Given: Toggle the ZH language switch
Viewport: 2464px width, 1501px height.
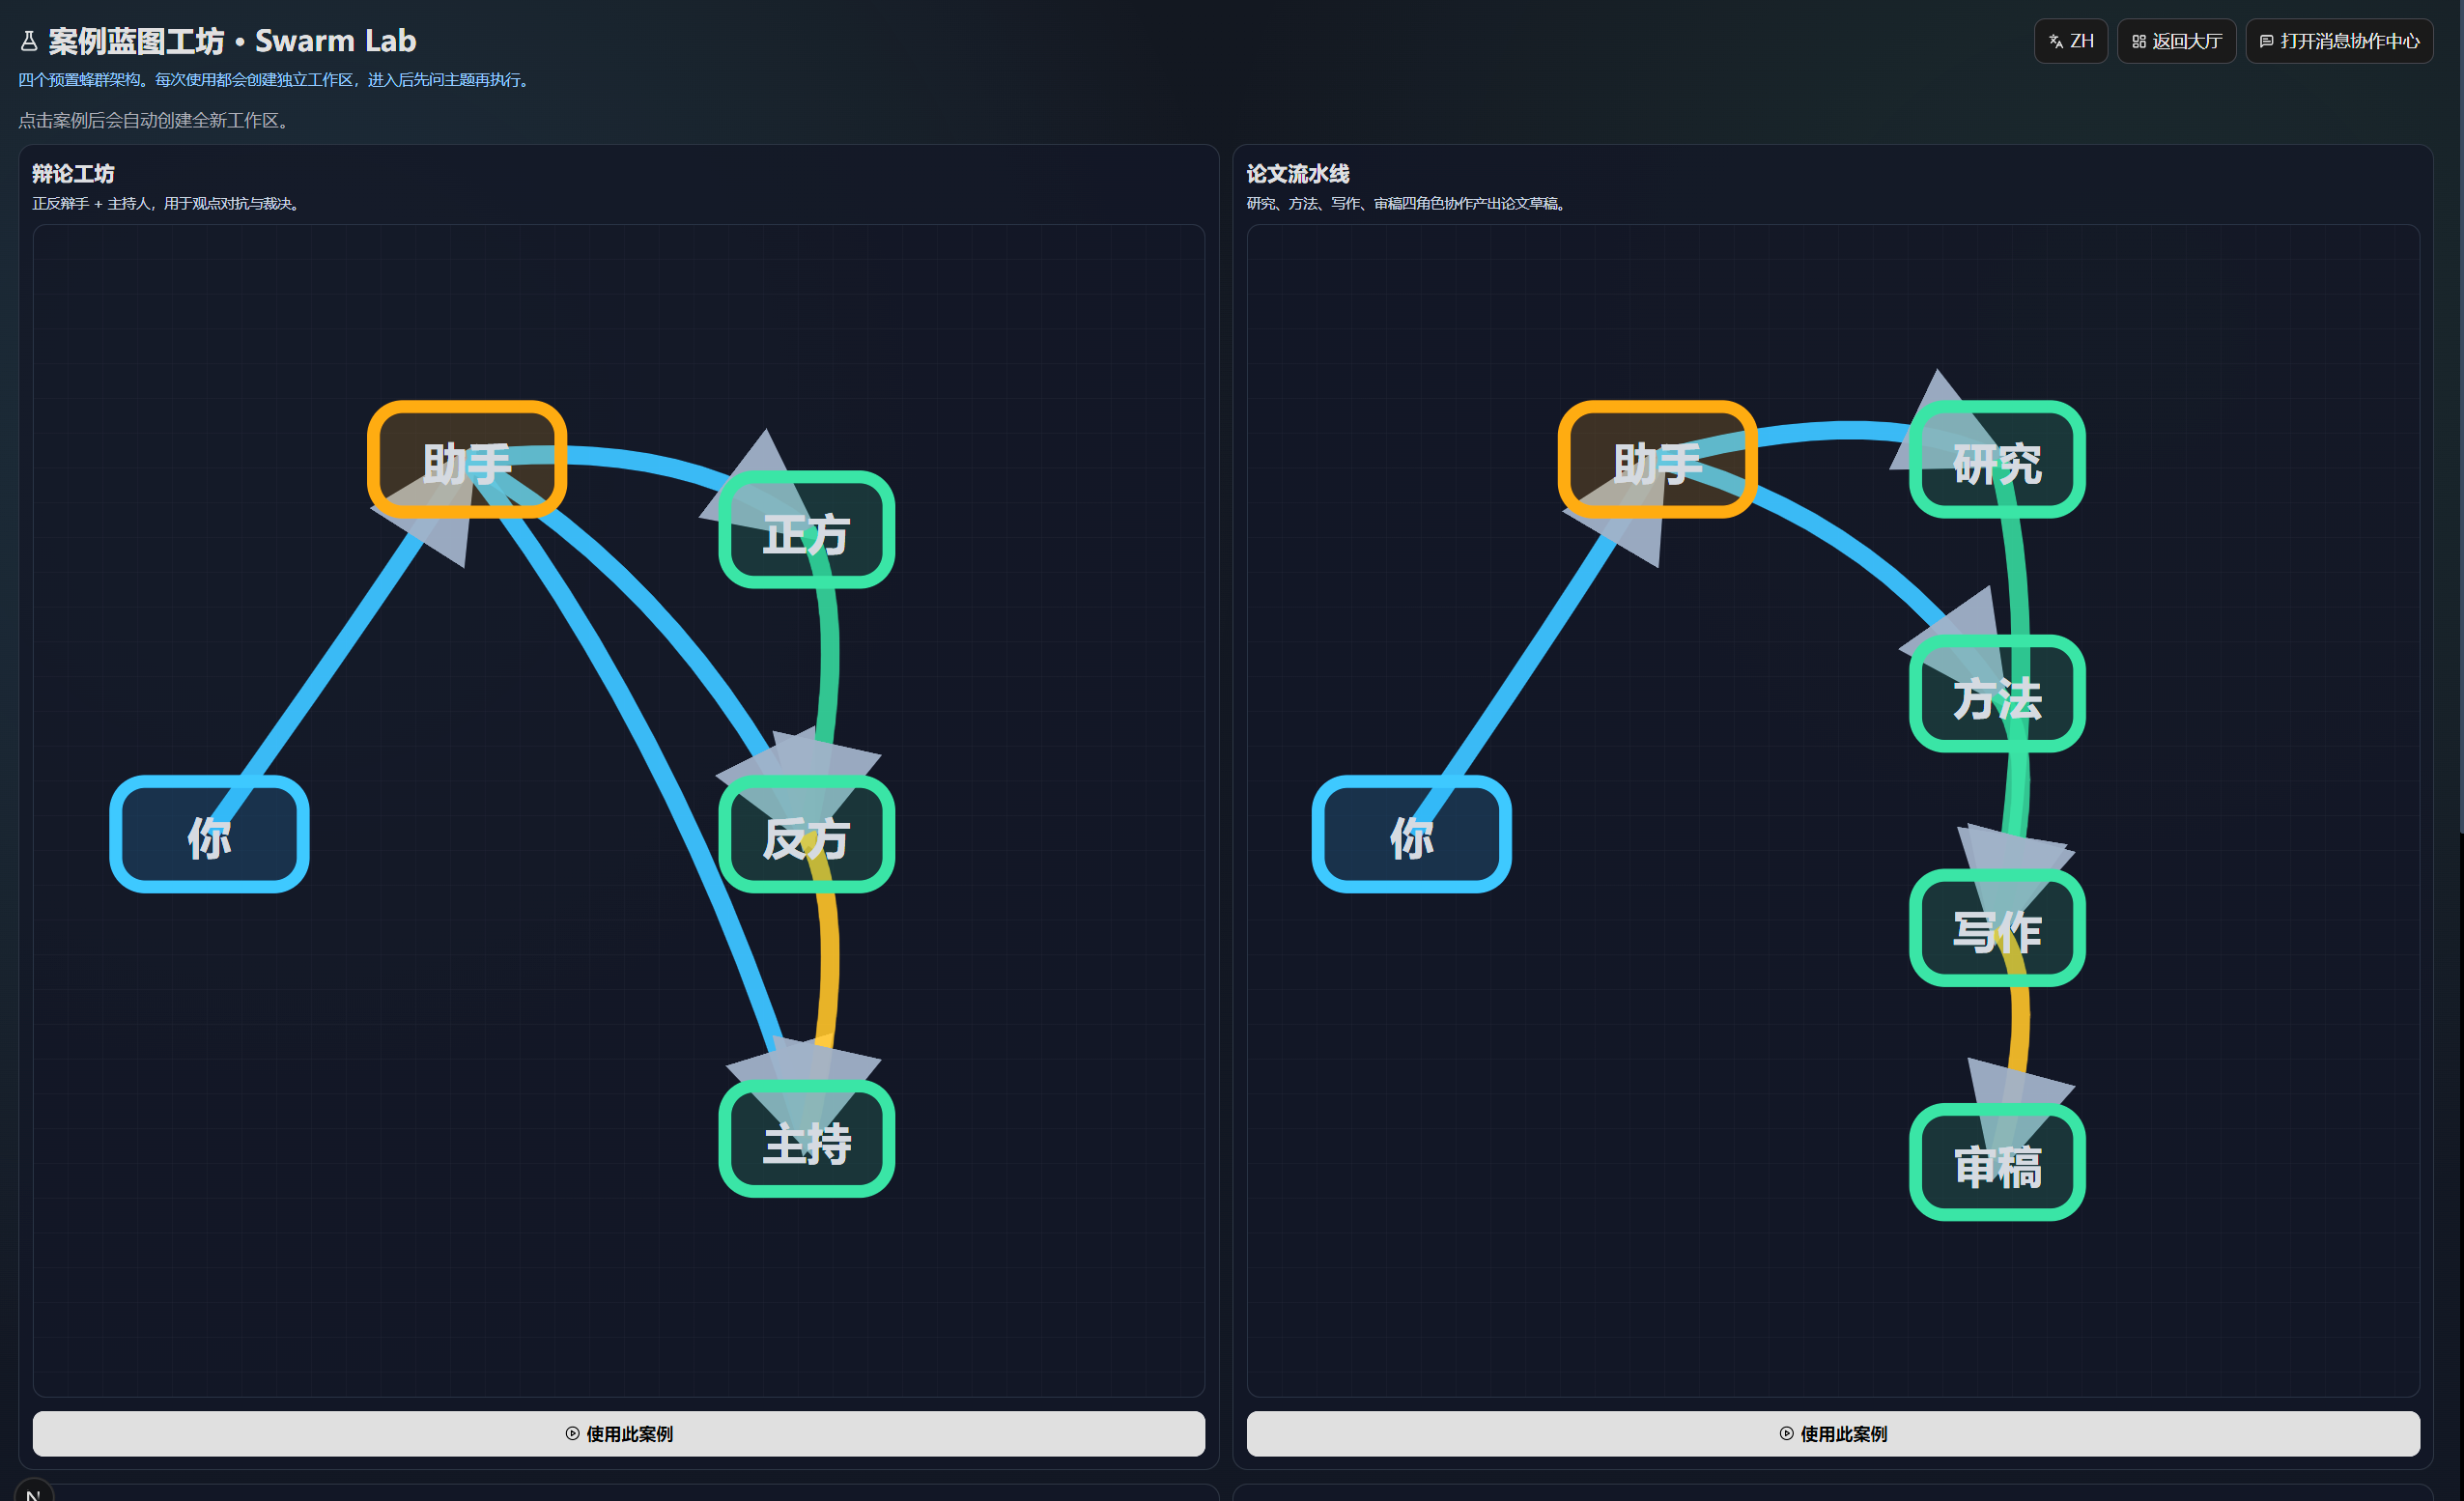Looking at the screenshot, I should point(2070,41).
